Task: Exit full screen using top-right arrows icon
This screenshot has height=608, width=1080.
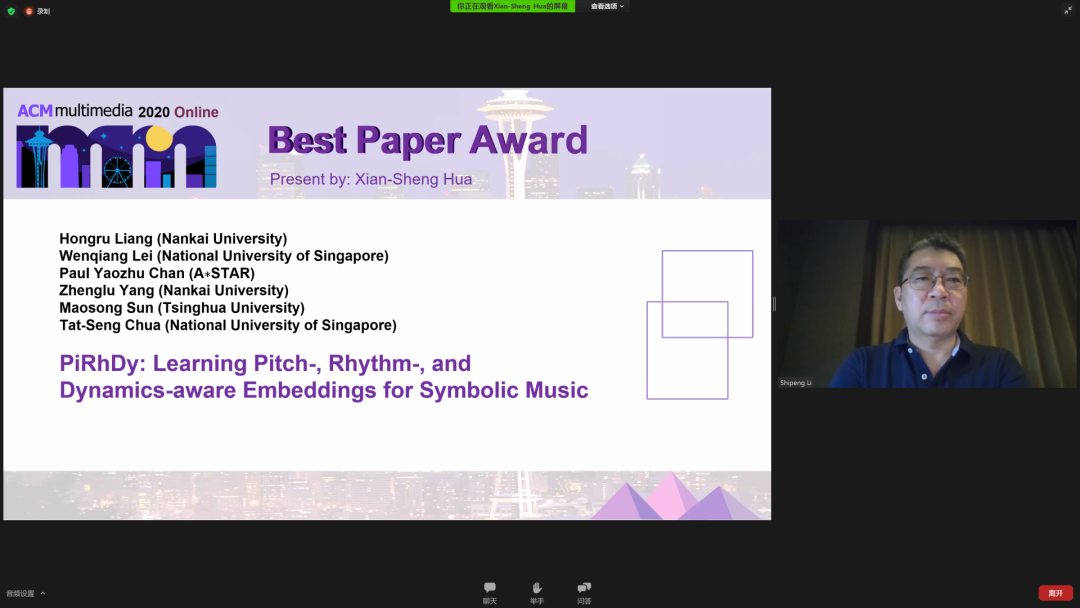Action: [1068, 10]
